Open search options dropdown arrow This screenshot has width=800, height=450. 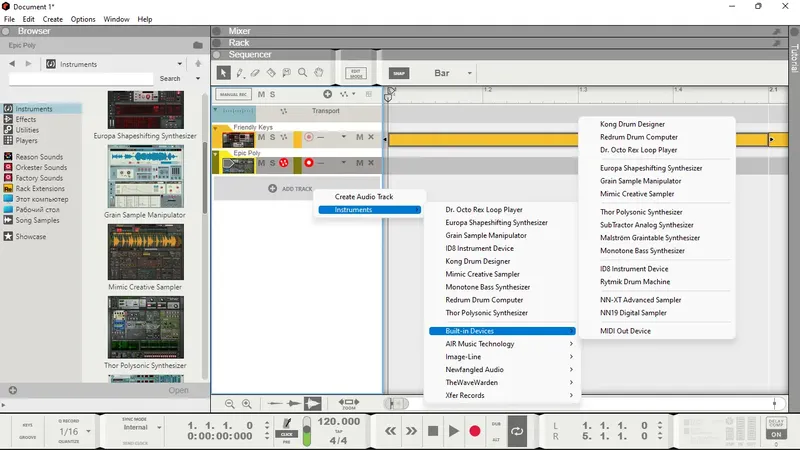pos(198,79)
